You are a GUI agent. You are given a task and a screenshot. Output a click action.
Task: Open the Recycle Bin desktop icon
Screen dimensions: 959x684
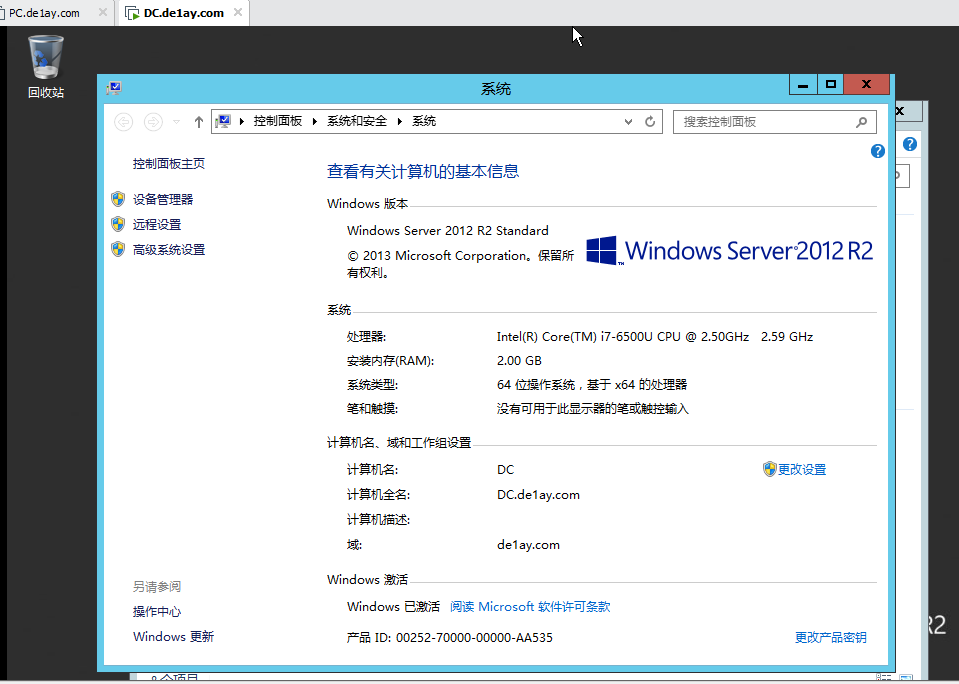(46, 66)
